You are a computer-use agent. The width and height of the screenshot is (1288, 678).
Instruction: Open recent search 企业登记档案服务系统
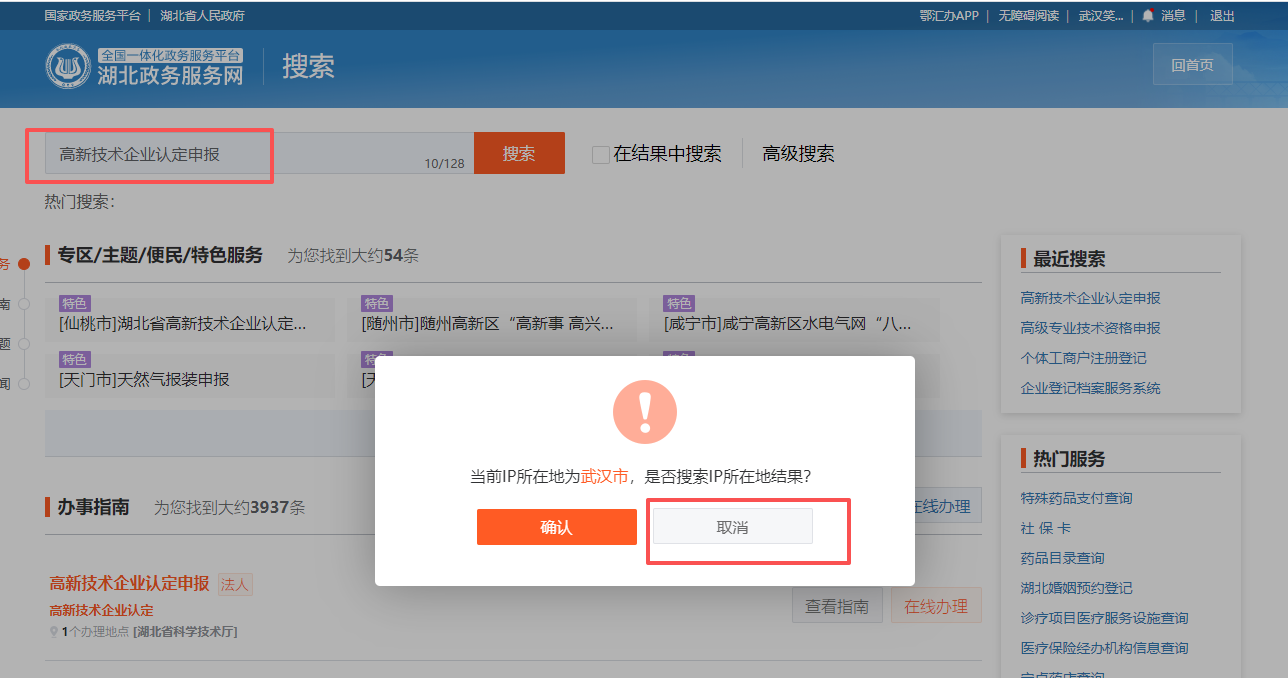coord(1091,388)
